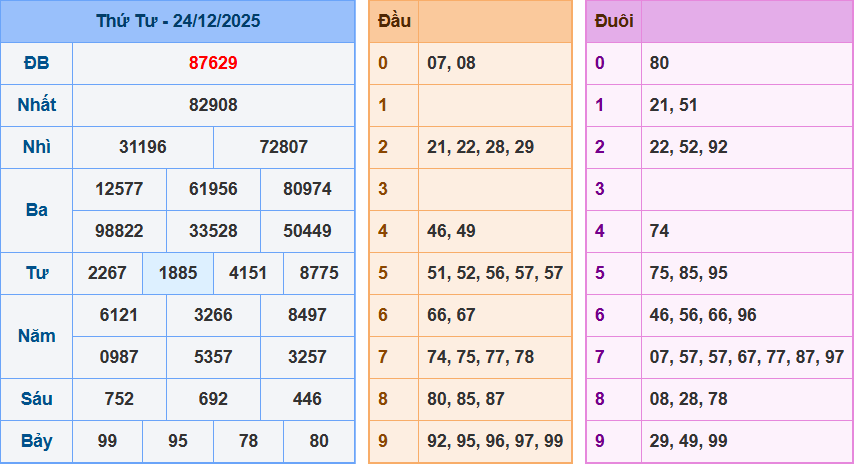The width and height of the screenshot is (855, 464).
Task: Click the date header Thứ Tư - 24/12/2025
Action: tap(178, 21)
